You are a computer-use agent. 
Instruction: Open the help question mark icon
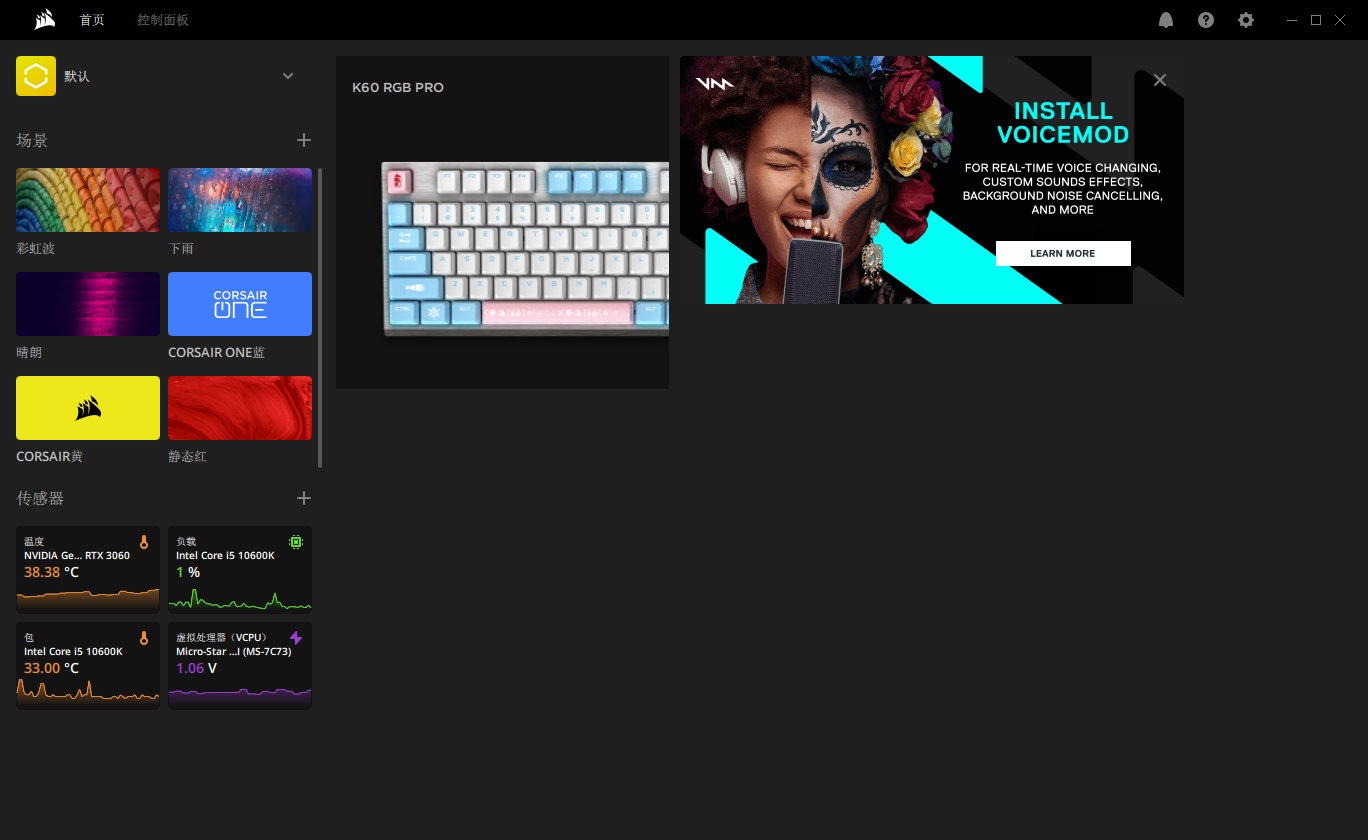pyautogui.click(x=1206, y=20)
